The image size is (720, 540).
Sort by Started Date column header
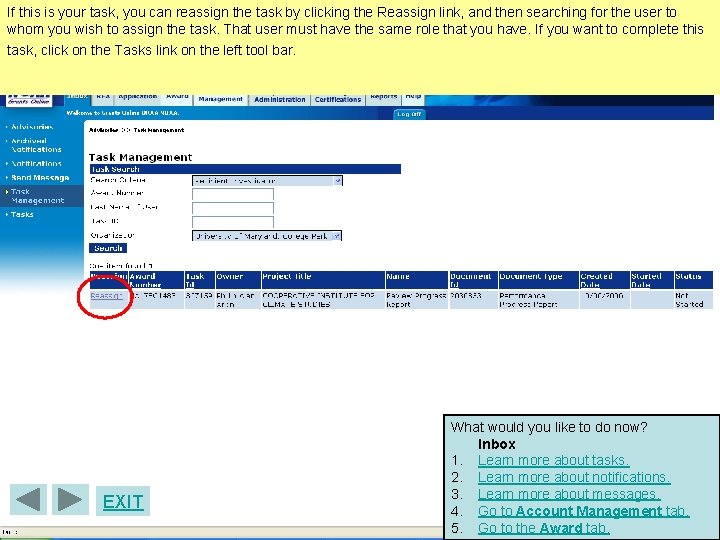click(x=652, y=280)
